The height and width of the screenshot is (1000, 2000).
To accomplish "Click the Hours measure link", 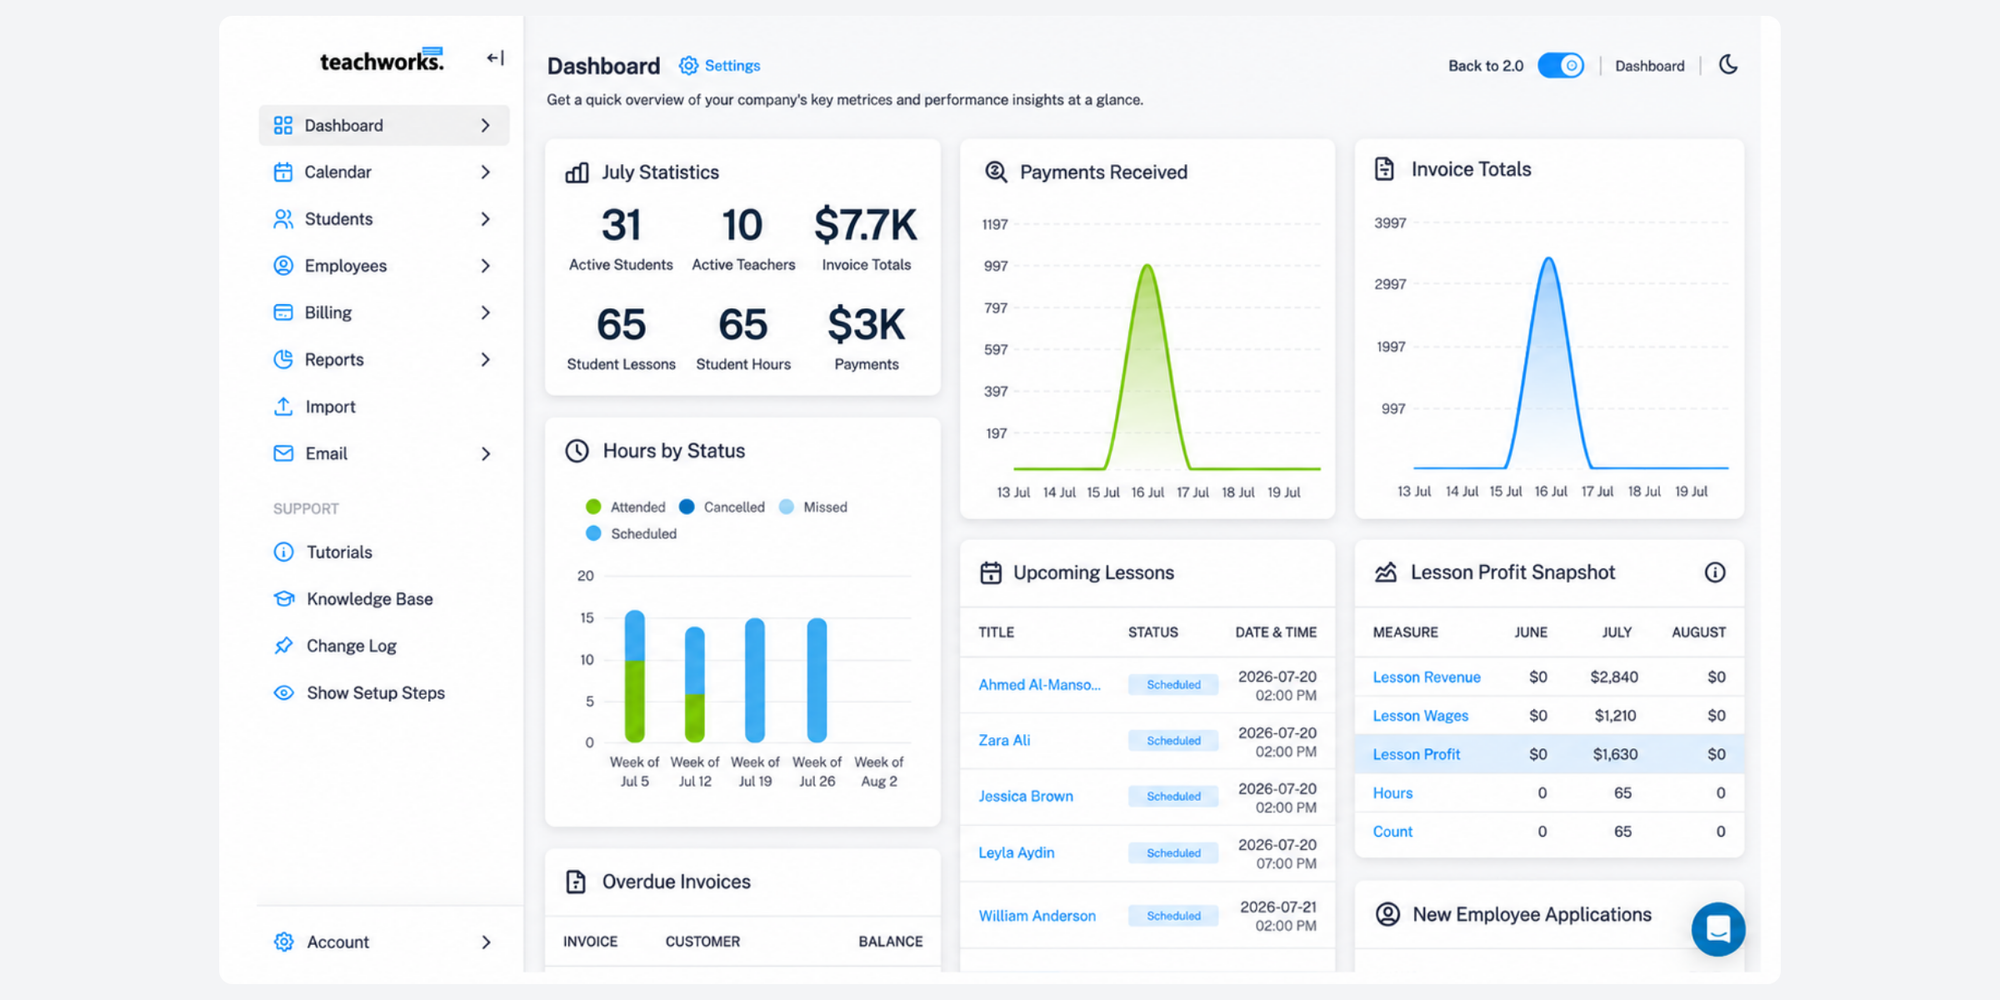I will click(x=1392, y=793).
